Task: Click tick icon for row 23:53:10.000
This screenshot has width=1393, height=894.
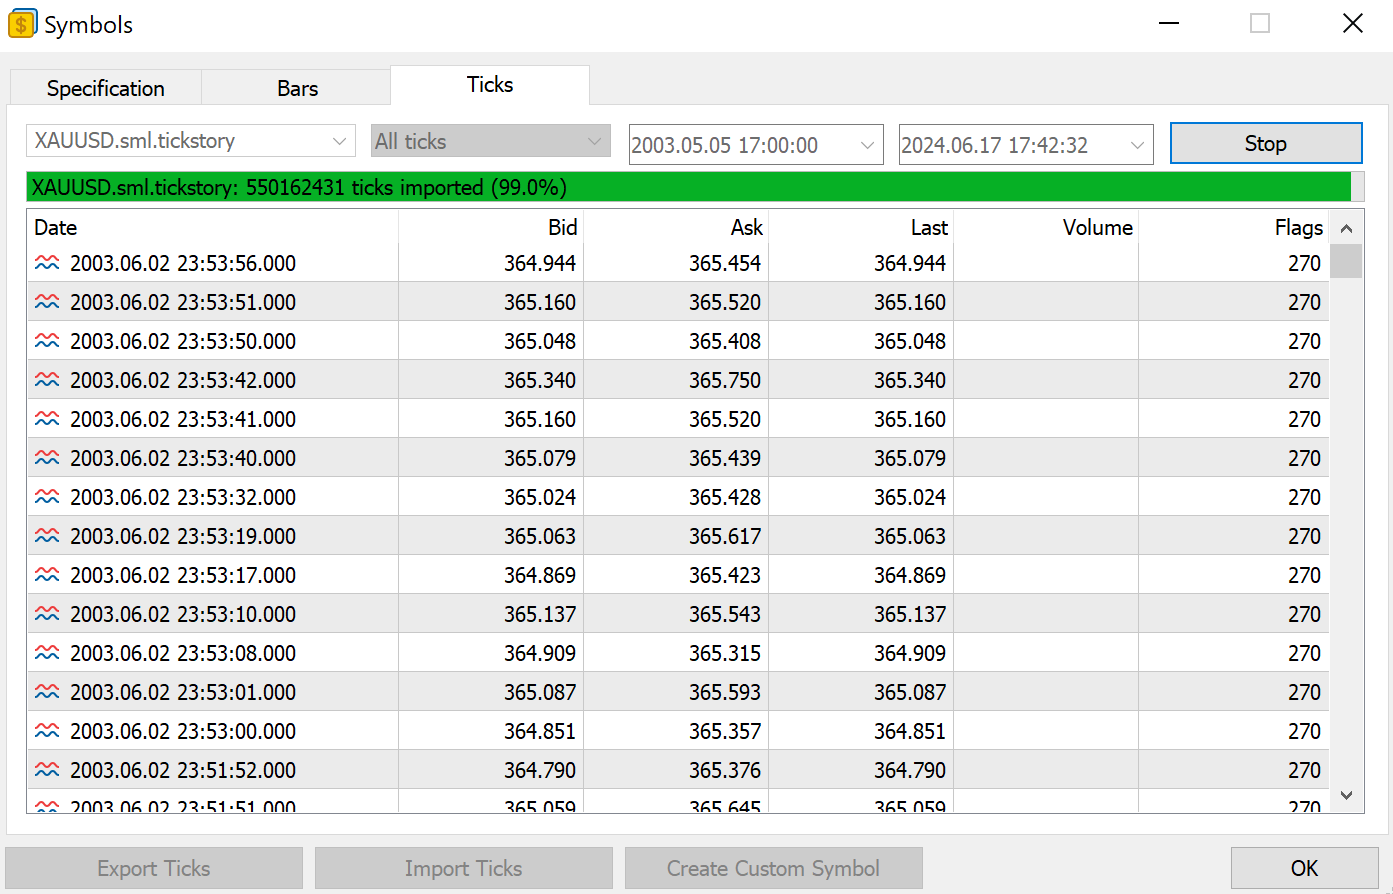Action: click(47, 614)
